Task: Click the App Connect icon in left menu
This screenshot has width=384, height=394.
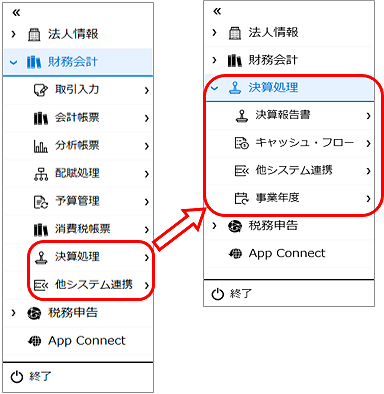Action: coord(35,341)
